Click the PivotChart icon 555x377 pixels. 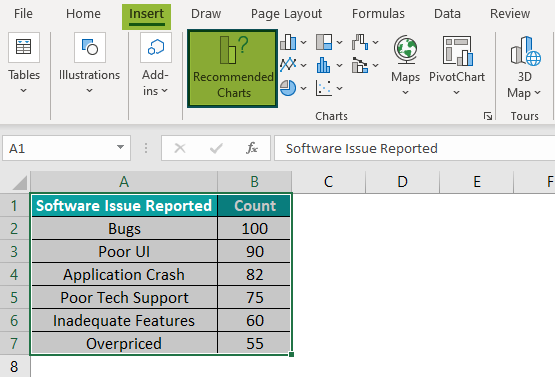click(457, 51)
